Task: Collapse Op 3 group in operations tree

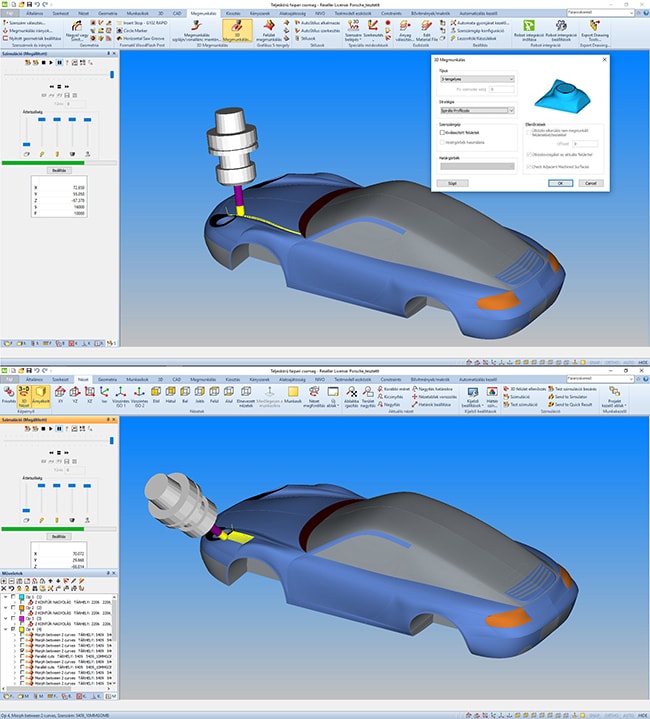Action: 6,618
